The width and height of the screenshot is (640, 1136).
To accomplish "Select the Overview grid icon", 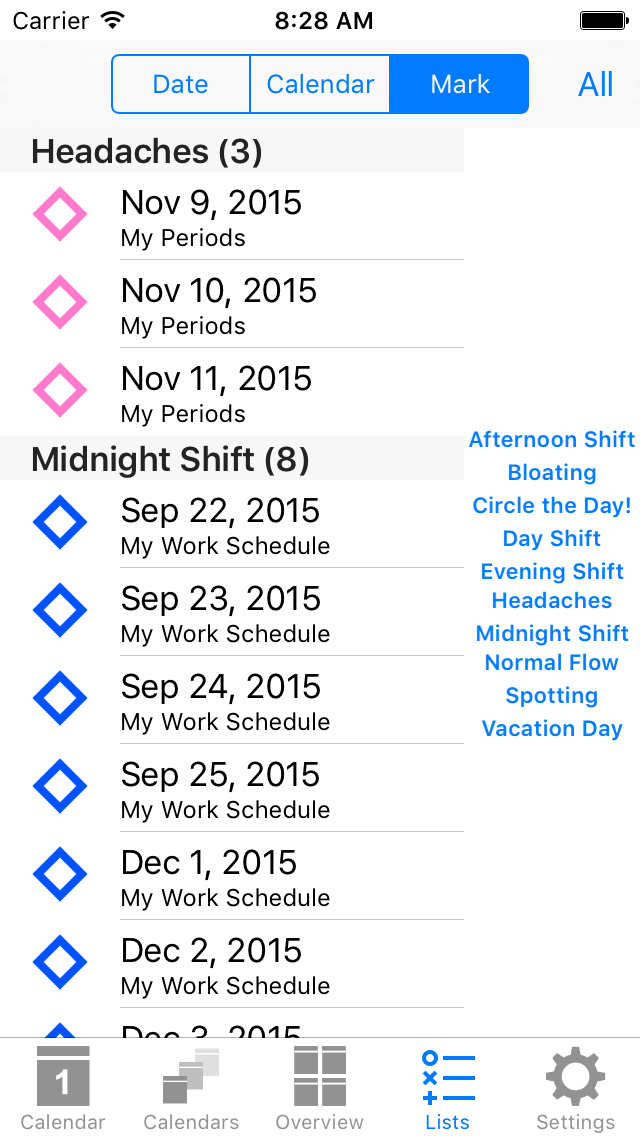I will tap(319, 1078).
